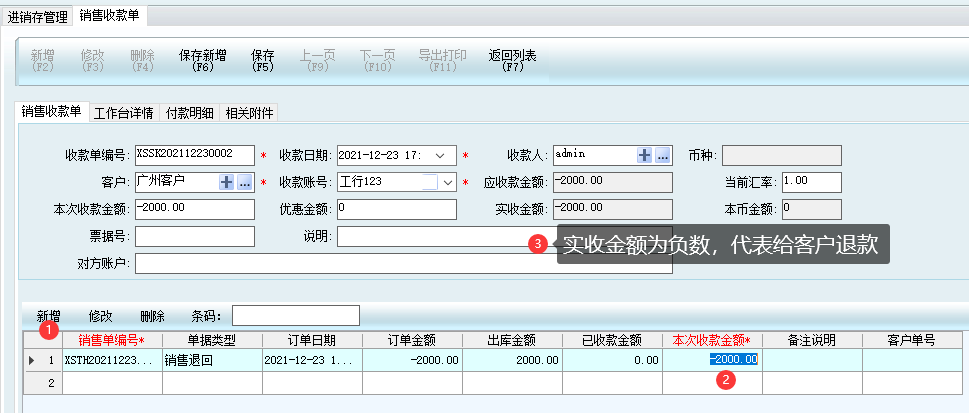The image size is (969, 413).
Task: Select the 进销存管理 top tab
Action: [x=36, y=15]
